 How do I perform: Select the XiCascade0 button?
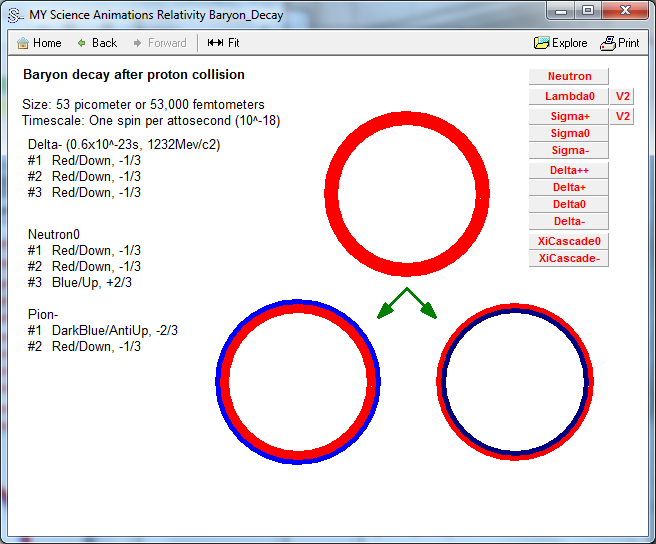click(568, 241)
